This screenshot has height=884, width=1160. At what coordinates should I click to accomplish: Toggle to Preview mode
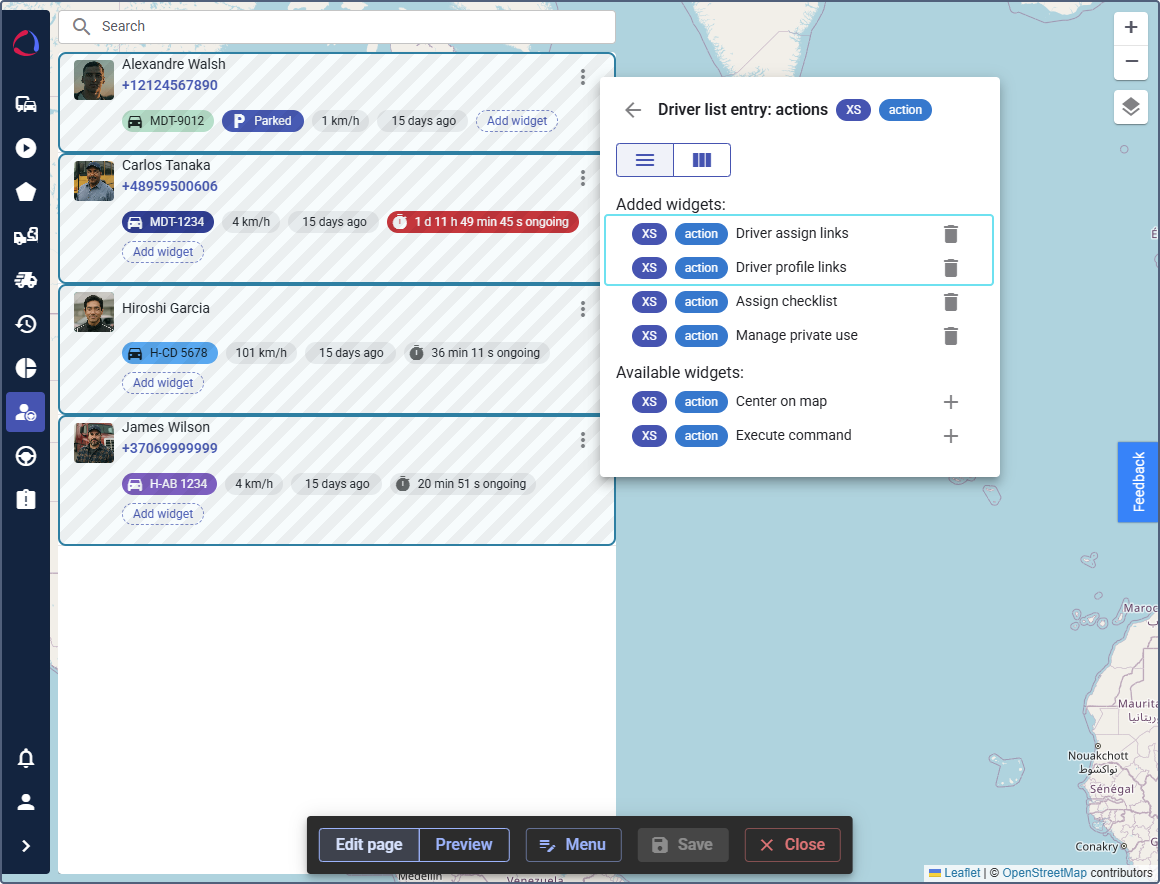pos(464,845)
